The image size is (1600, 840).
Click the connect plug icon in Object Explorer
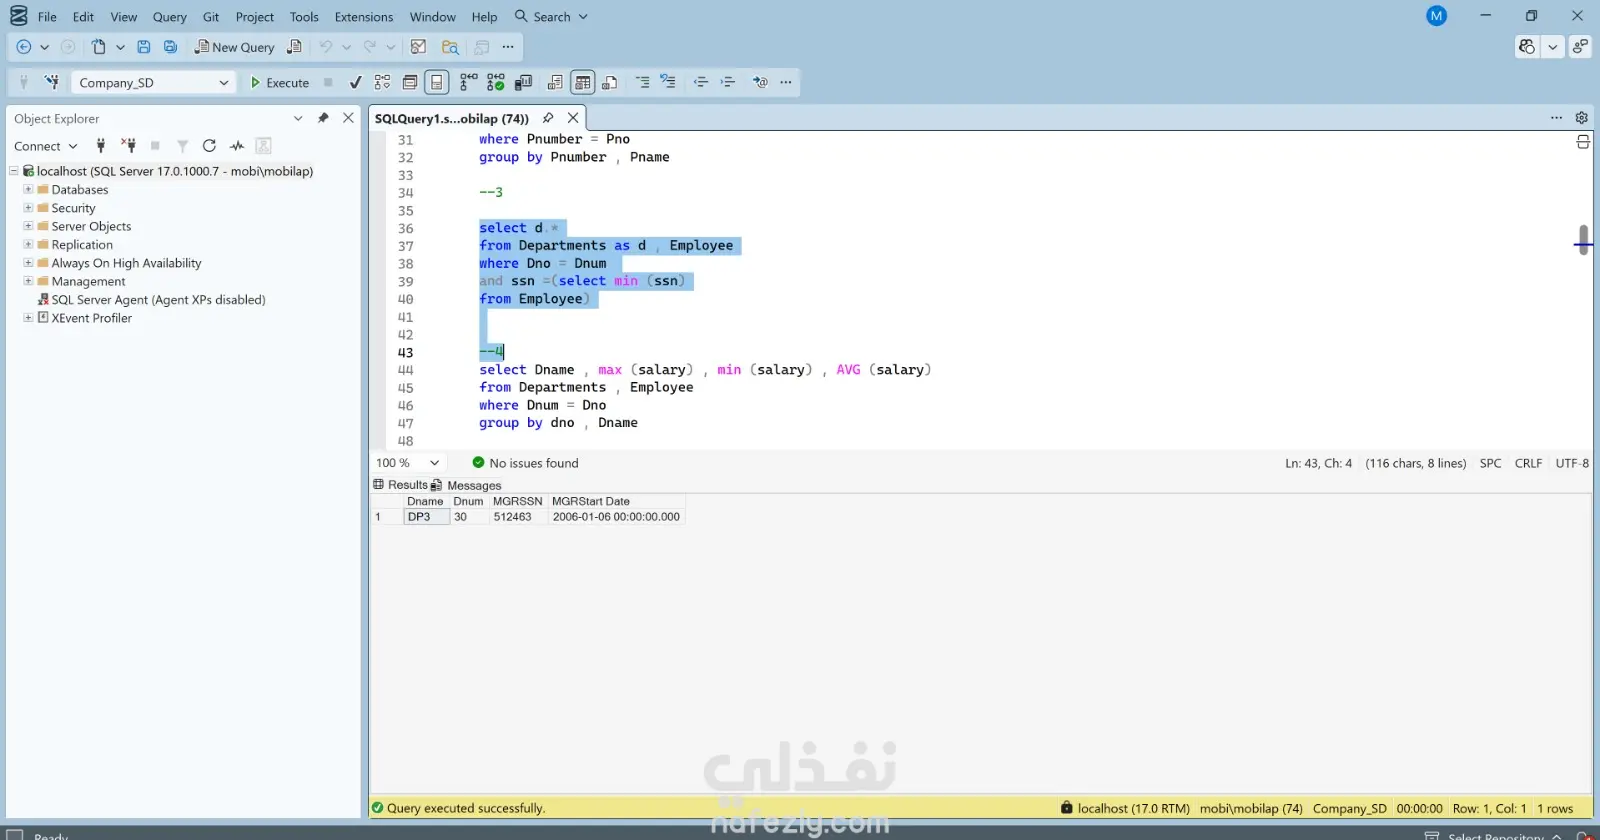(100, 146)
